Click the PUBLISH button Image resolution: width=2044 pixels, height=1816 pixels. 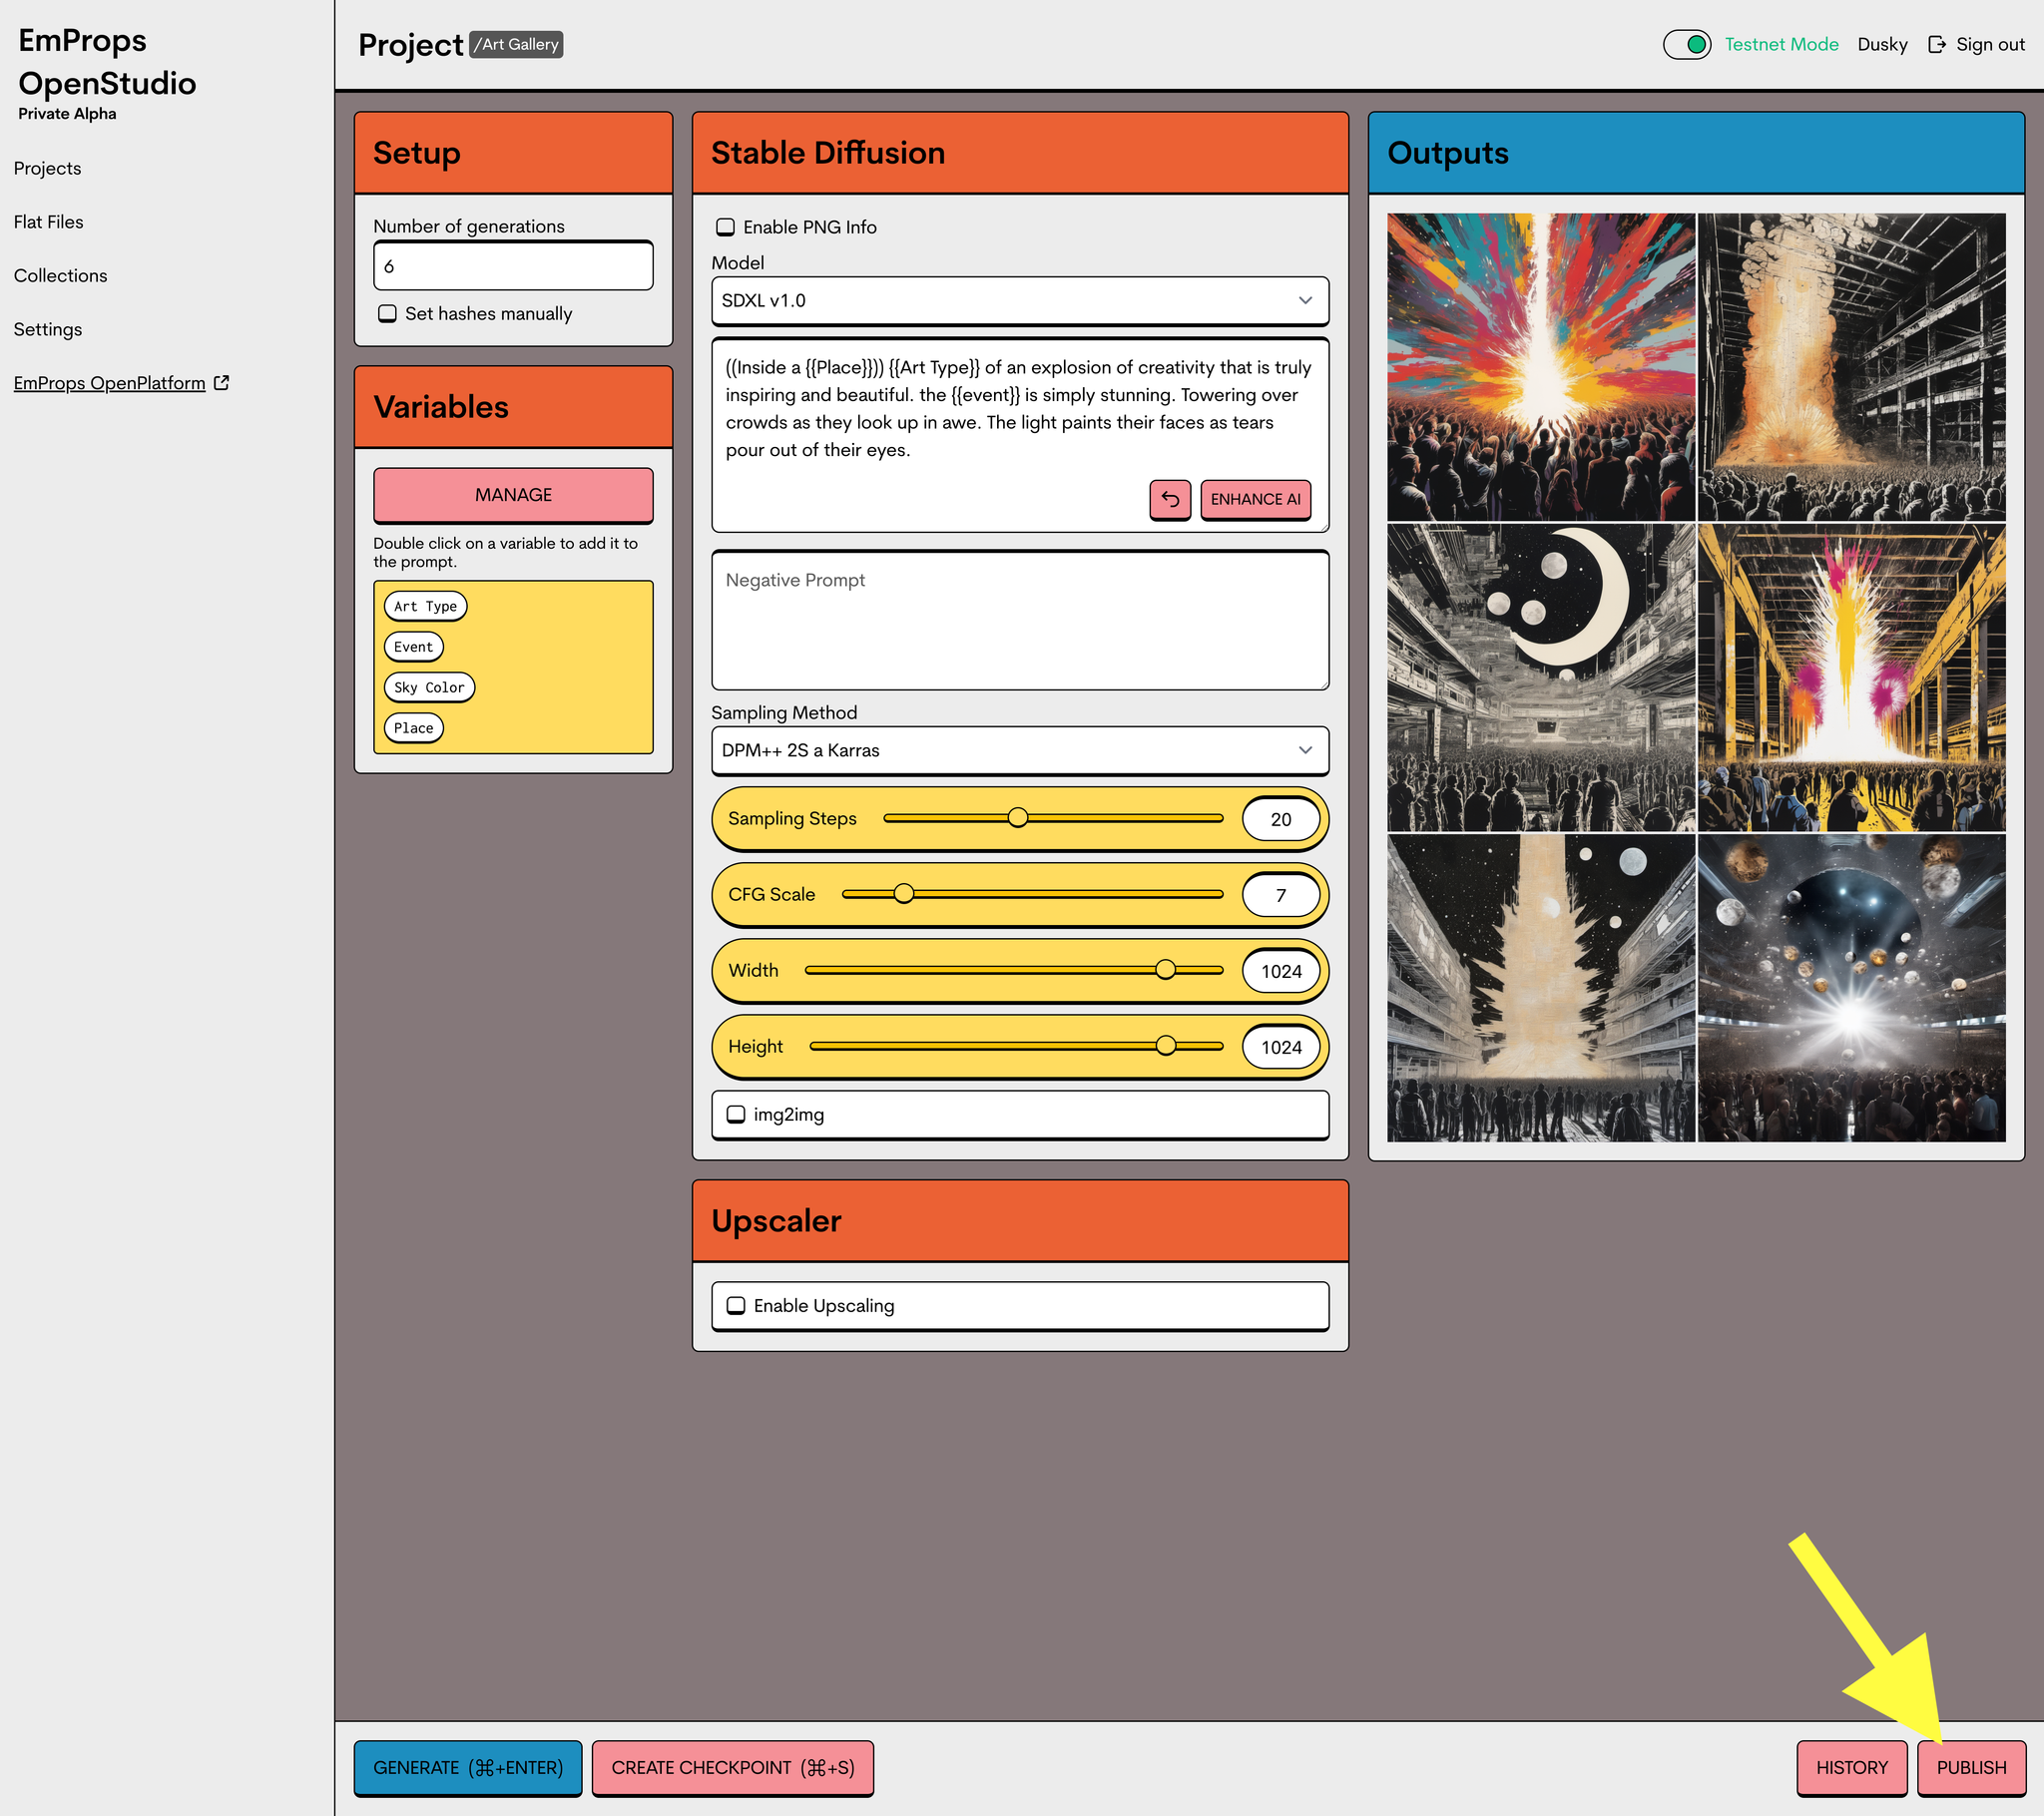point(1971,1767)
